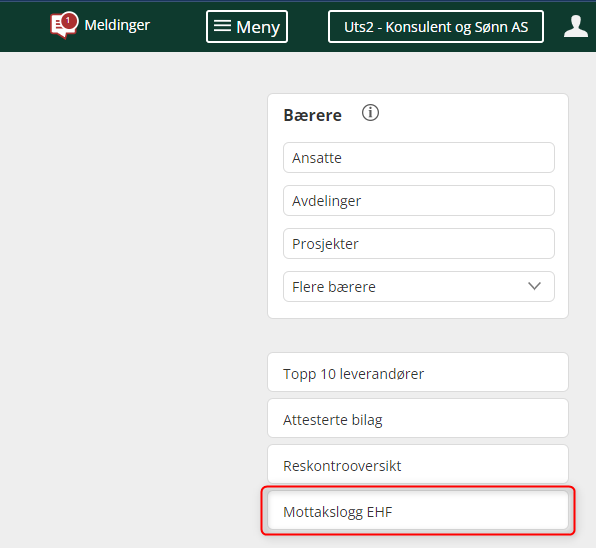
Task: Click the company name text in header
Action: pos(436,27)
